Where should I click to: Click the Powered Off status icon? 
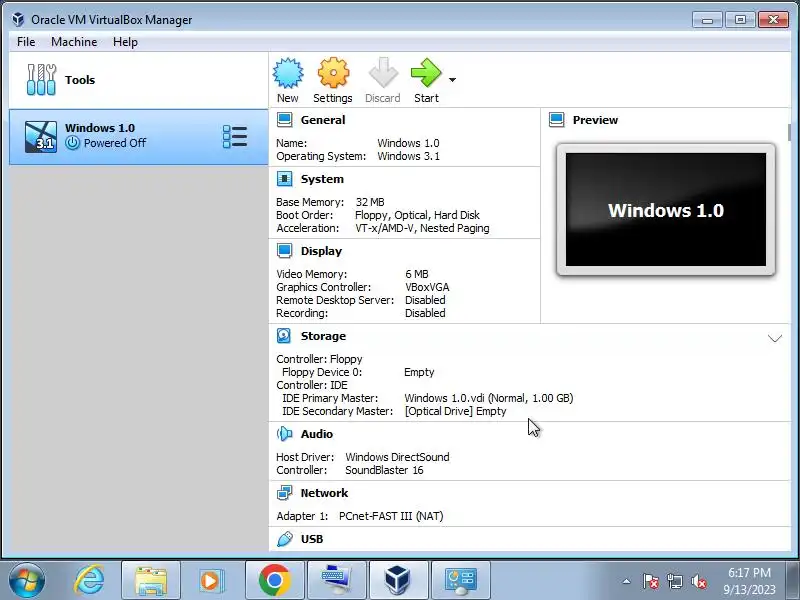click(72, 143)
